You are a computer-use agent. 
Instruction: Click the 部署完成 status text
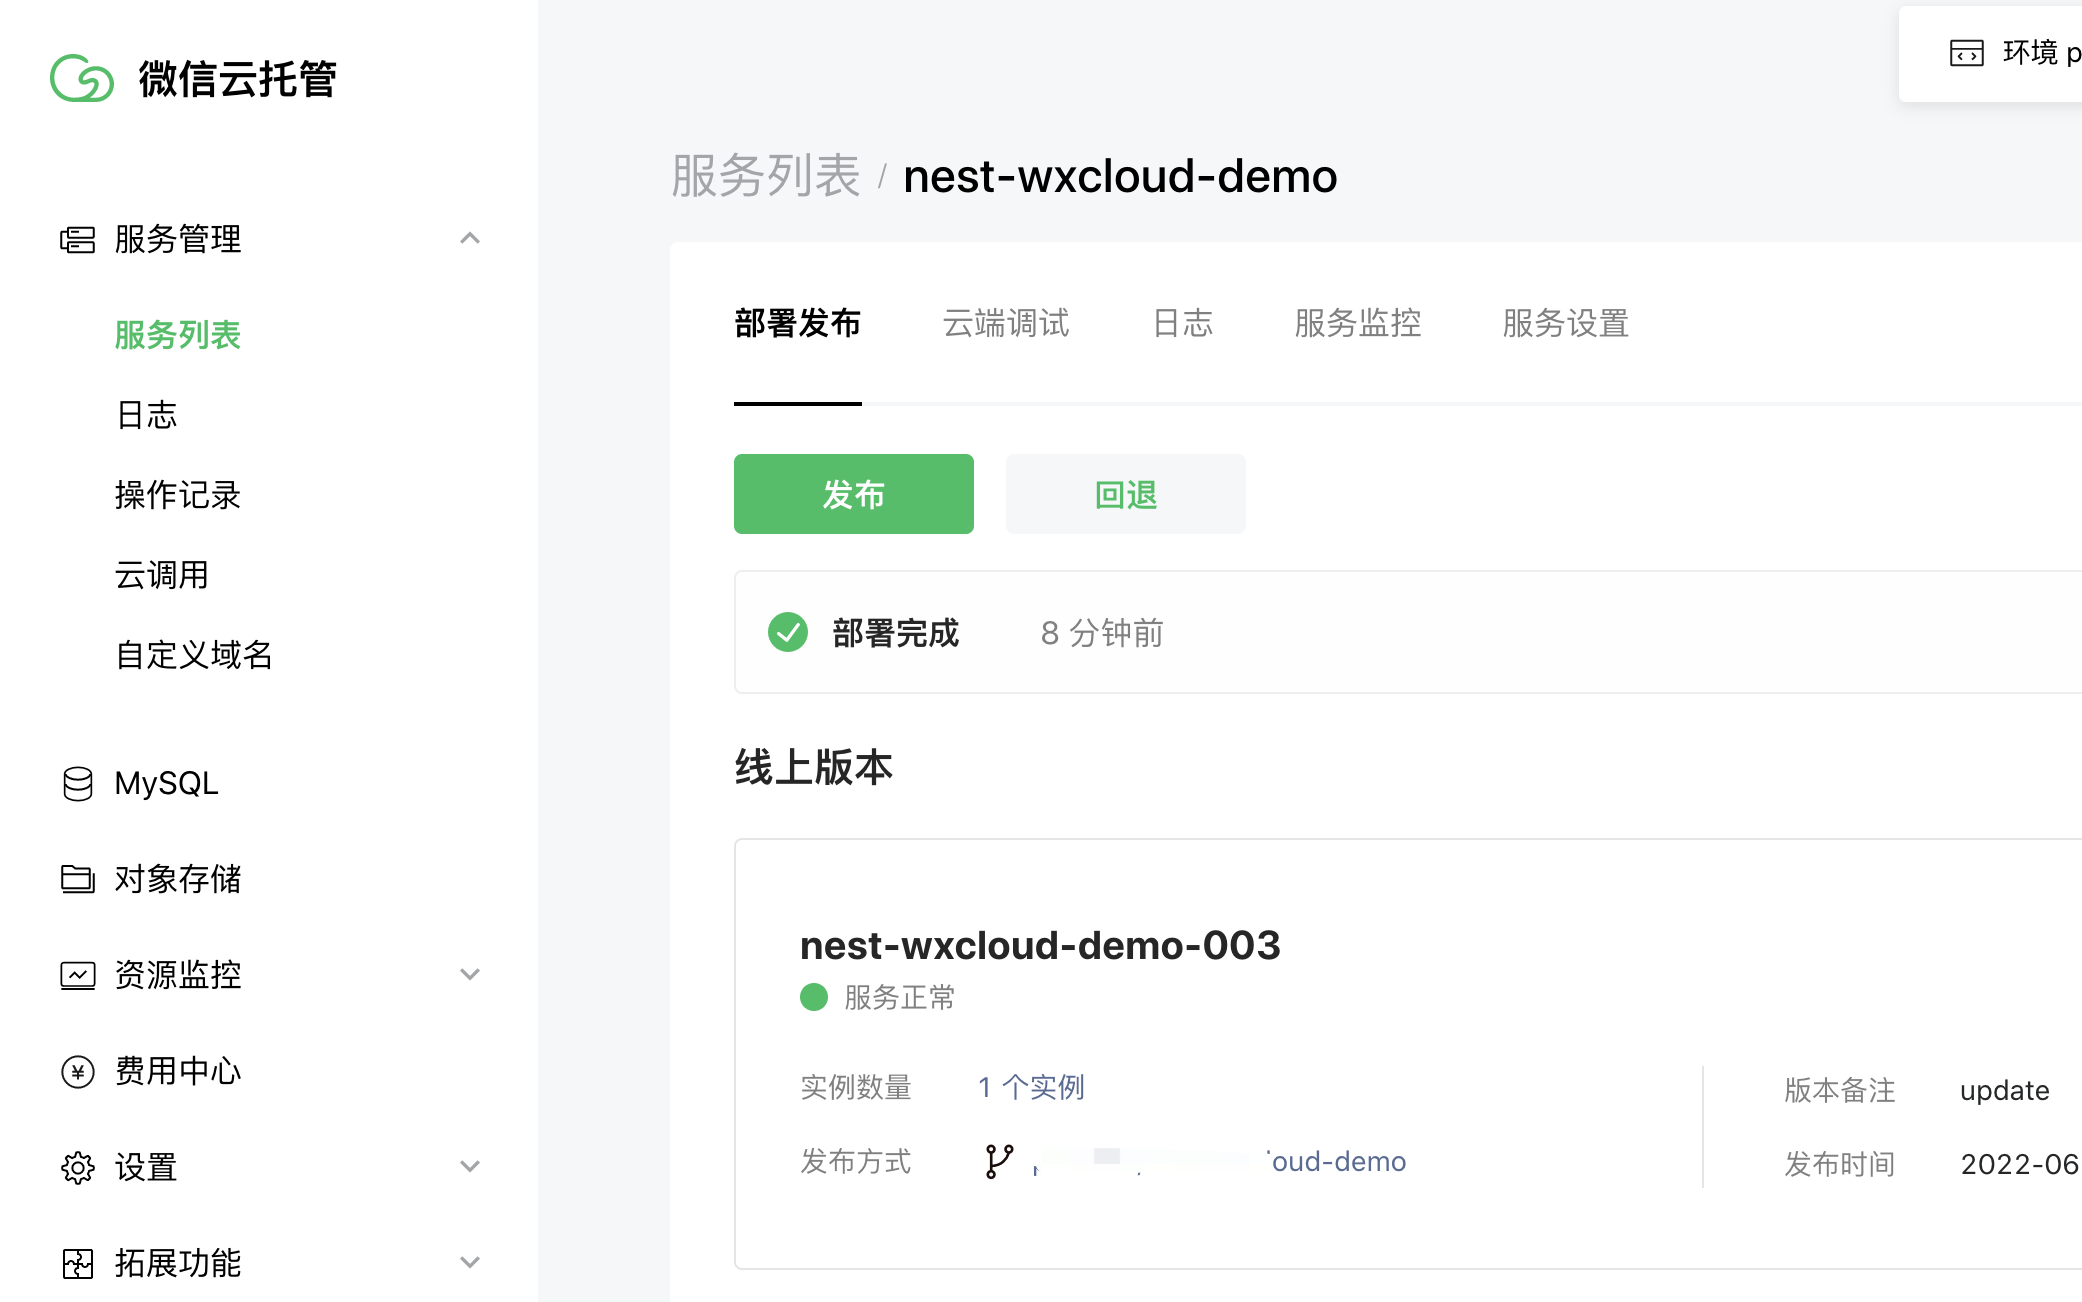(896, 633)
